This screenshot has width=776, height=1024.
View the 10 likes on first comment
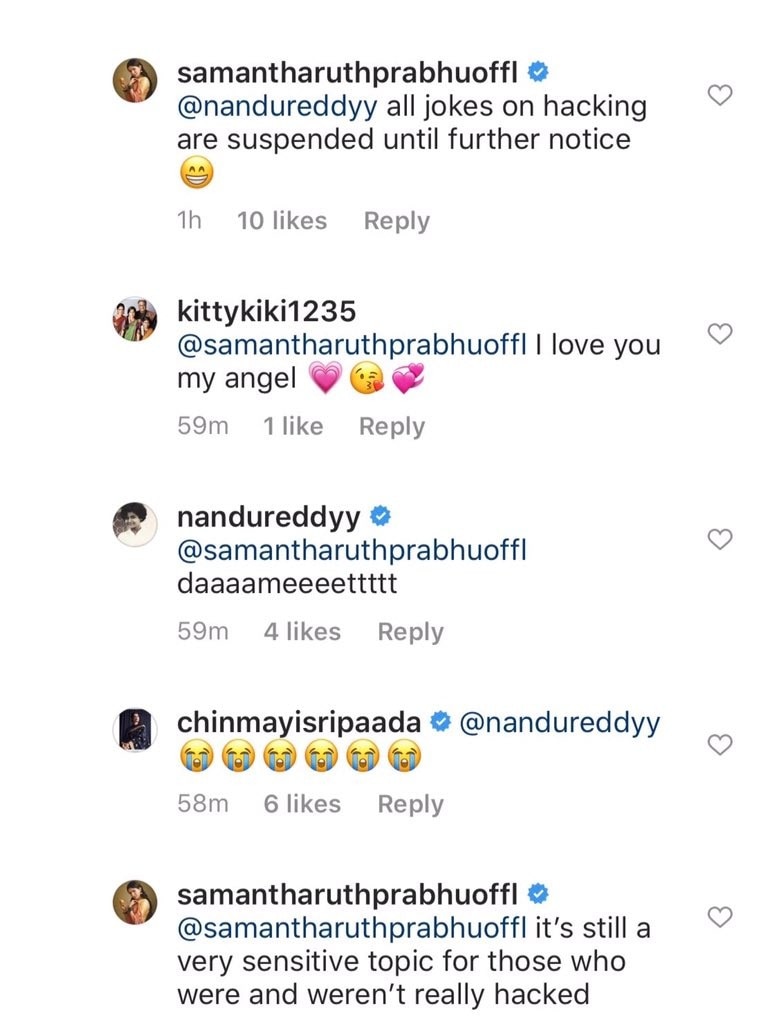pos(281,221)
